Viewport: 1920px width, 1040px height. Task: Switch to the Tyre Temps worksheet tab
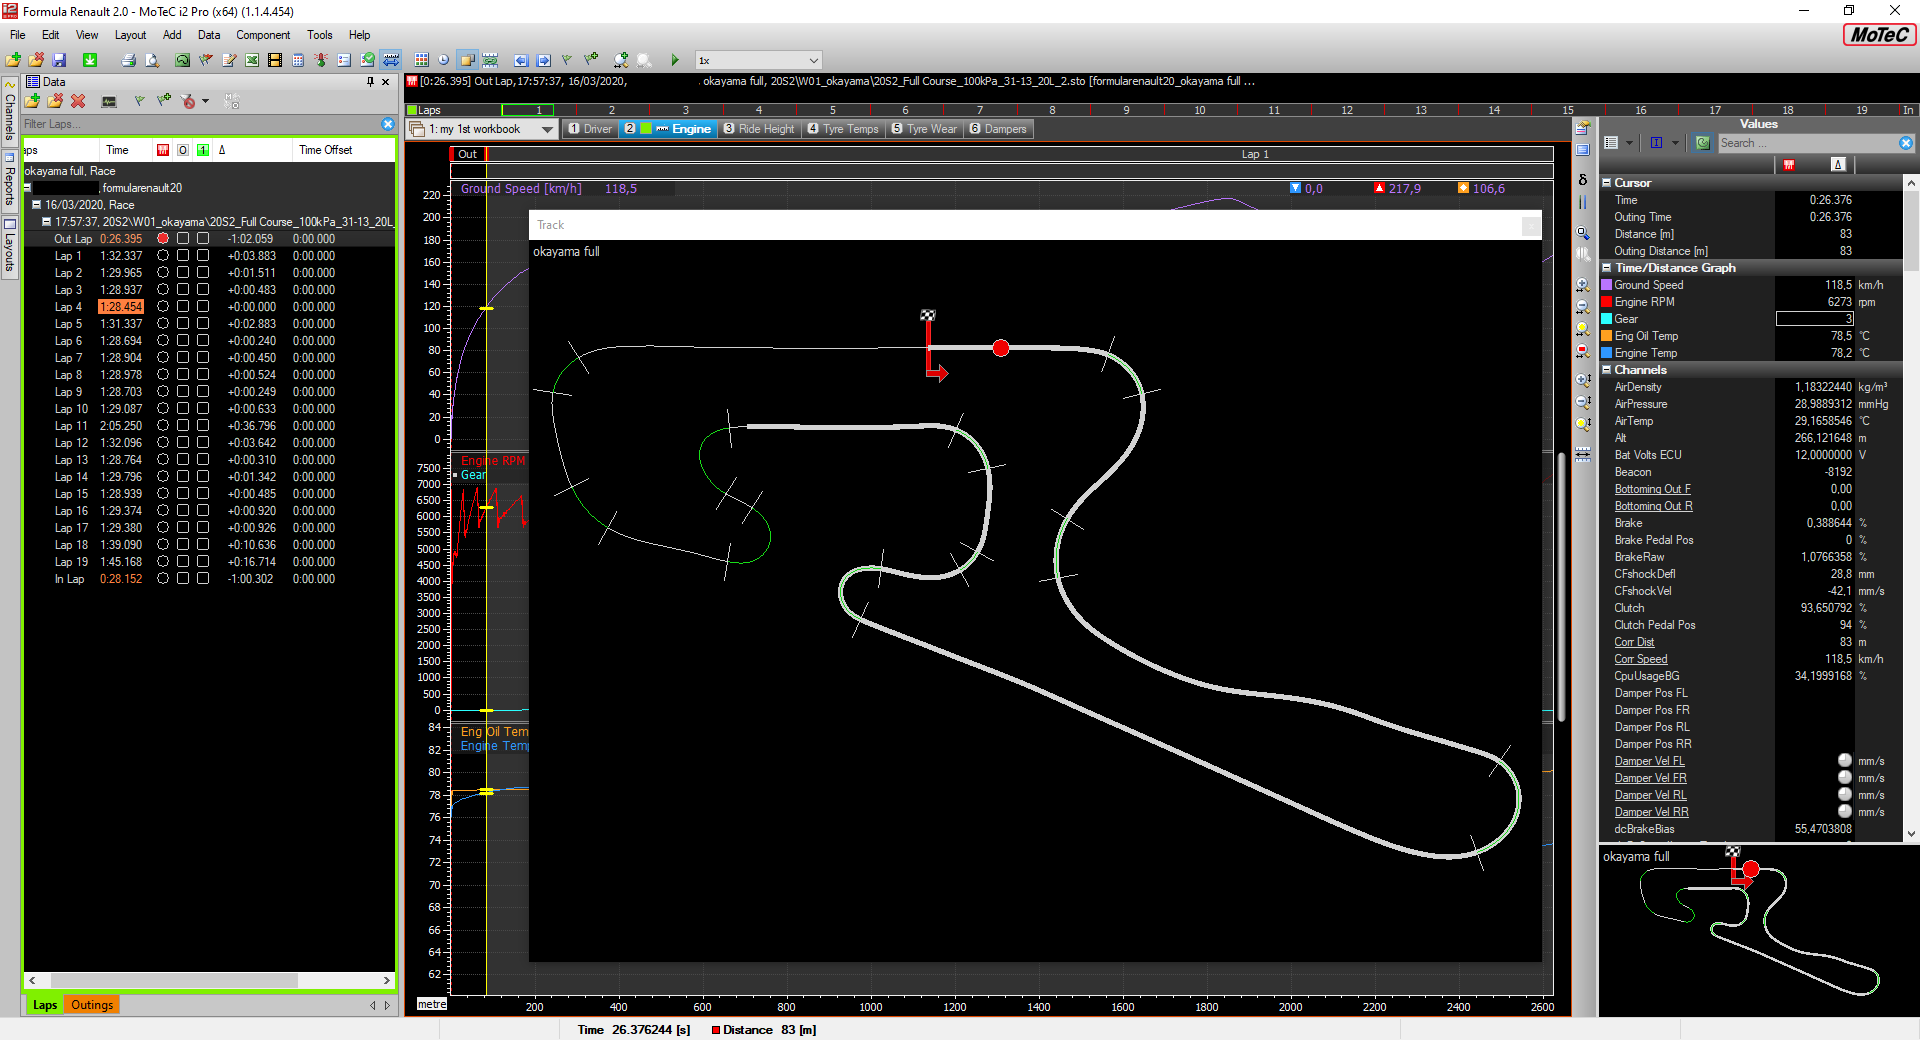click(843, 129)
